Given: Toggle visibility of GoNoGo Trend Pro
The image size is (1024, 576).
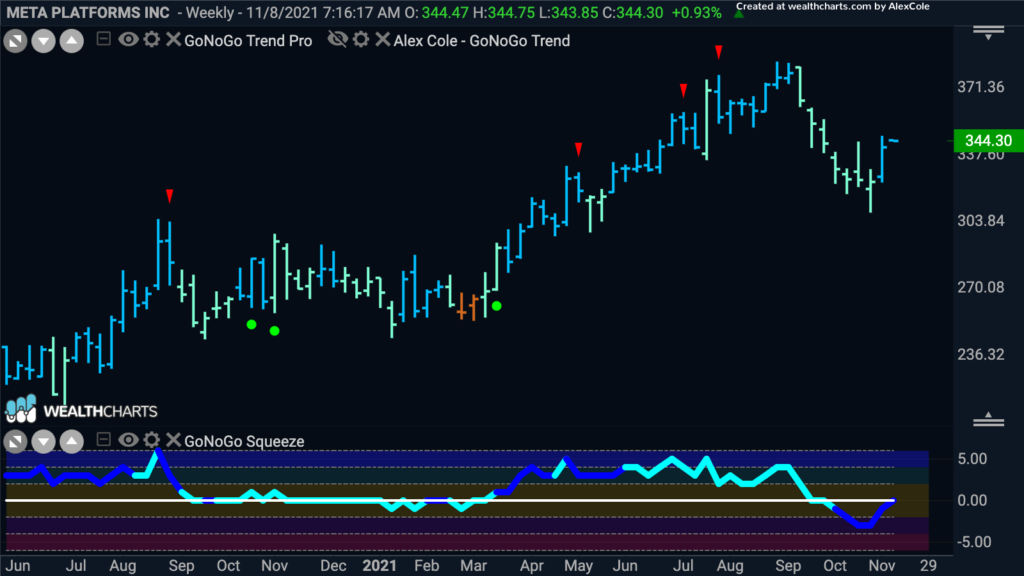Looking at the screenshot, I should (128, 39).
